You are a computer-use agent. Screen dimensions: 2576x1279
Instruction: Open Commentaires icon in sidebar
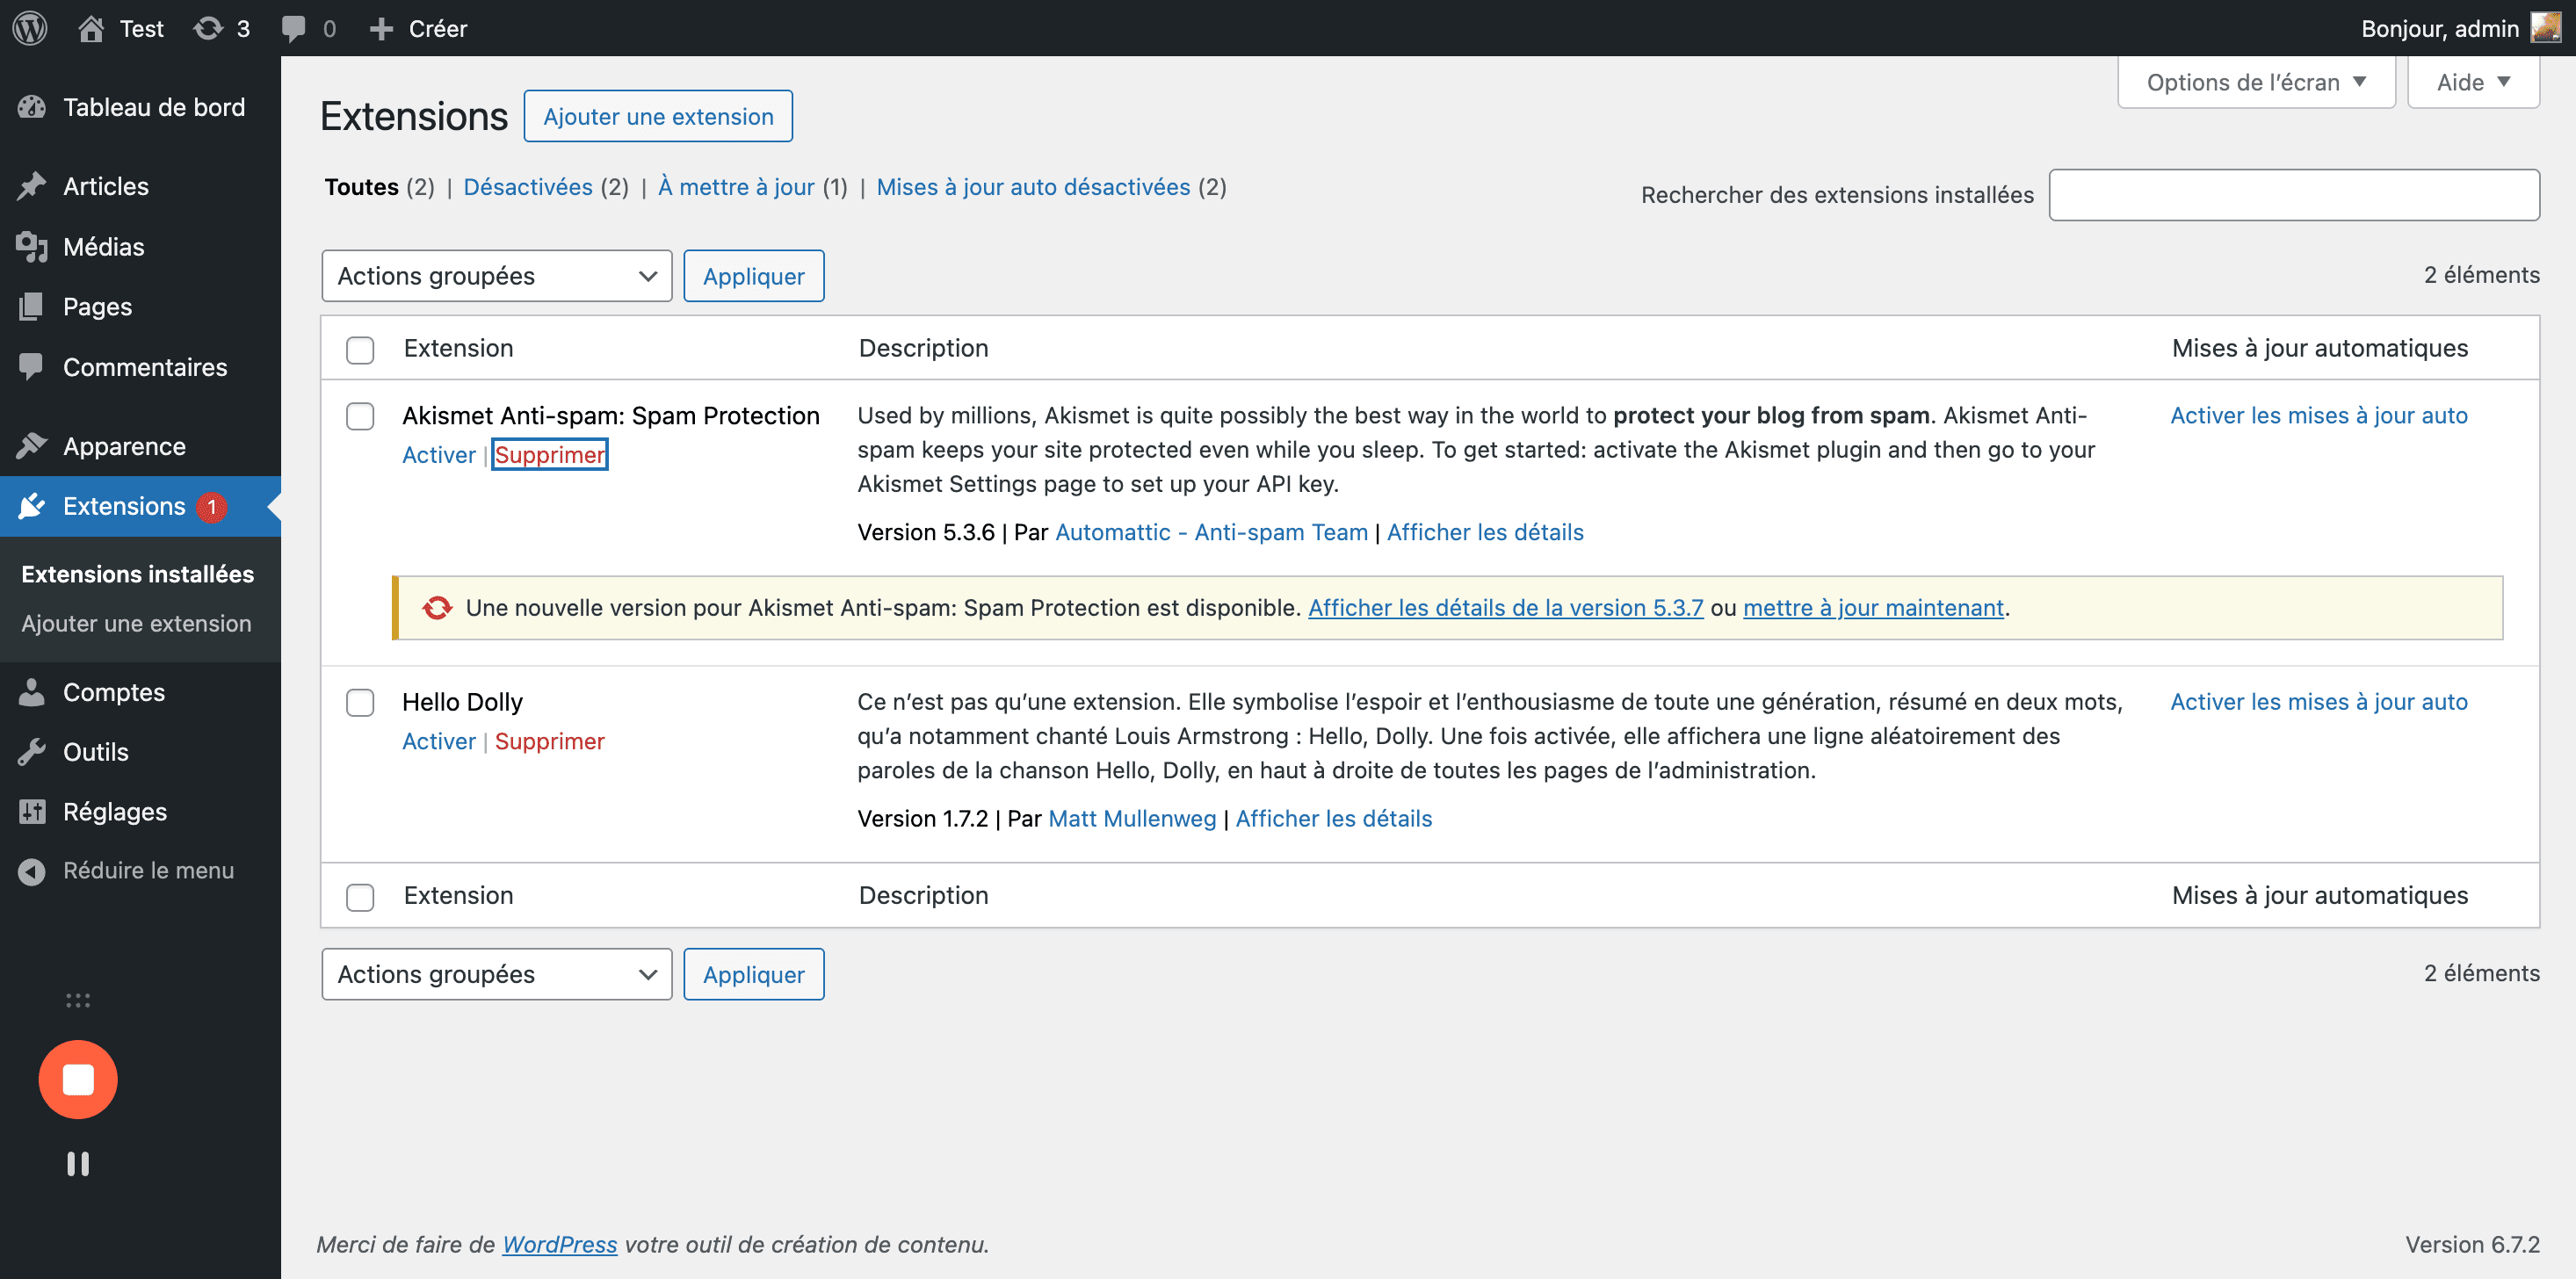click(x=32, y=367)
